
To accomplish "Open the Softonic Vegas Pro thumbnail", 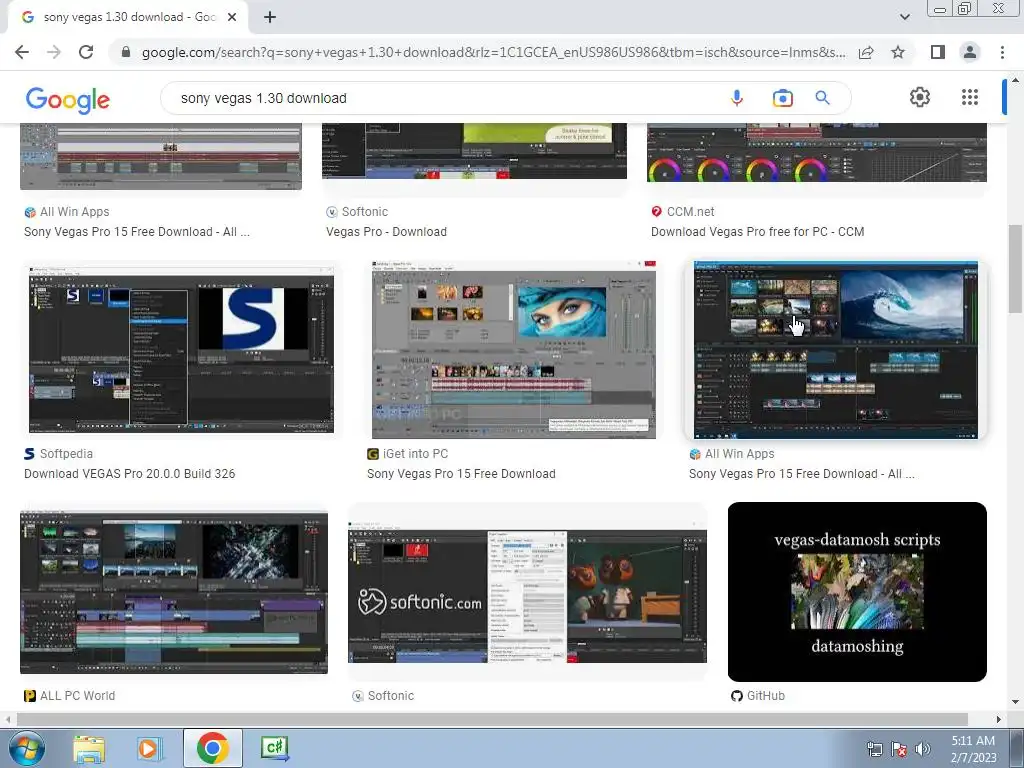I will click(475, 152).
